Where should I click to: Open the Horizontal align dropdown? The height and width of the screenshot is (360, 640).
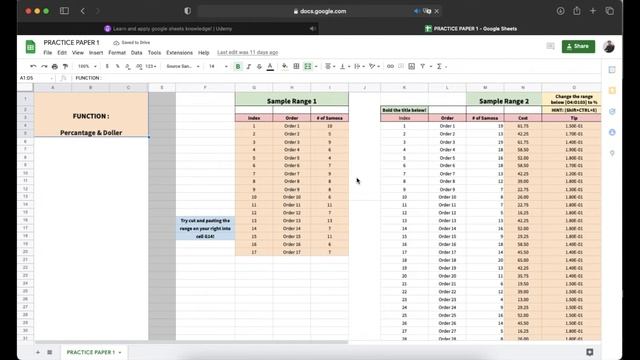[330, 66]
